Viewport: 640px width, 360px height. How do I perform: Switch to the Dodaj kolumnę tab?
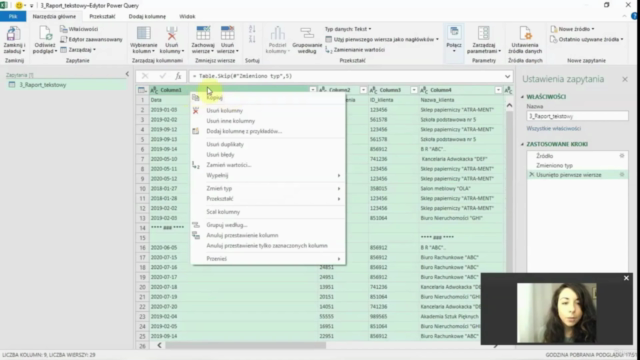147,16
